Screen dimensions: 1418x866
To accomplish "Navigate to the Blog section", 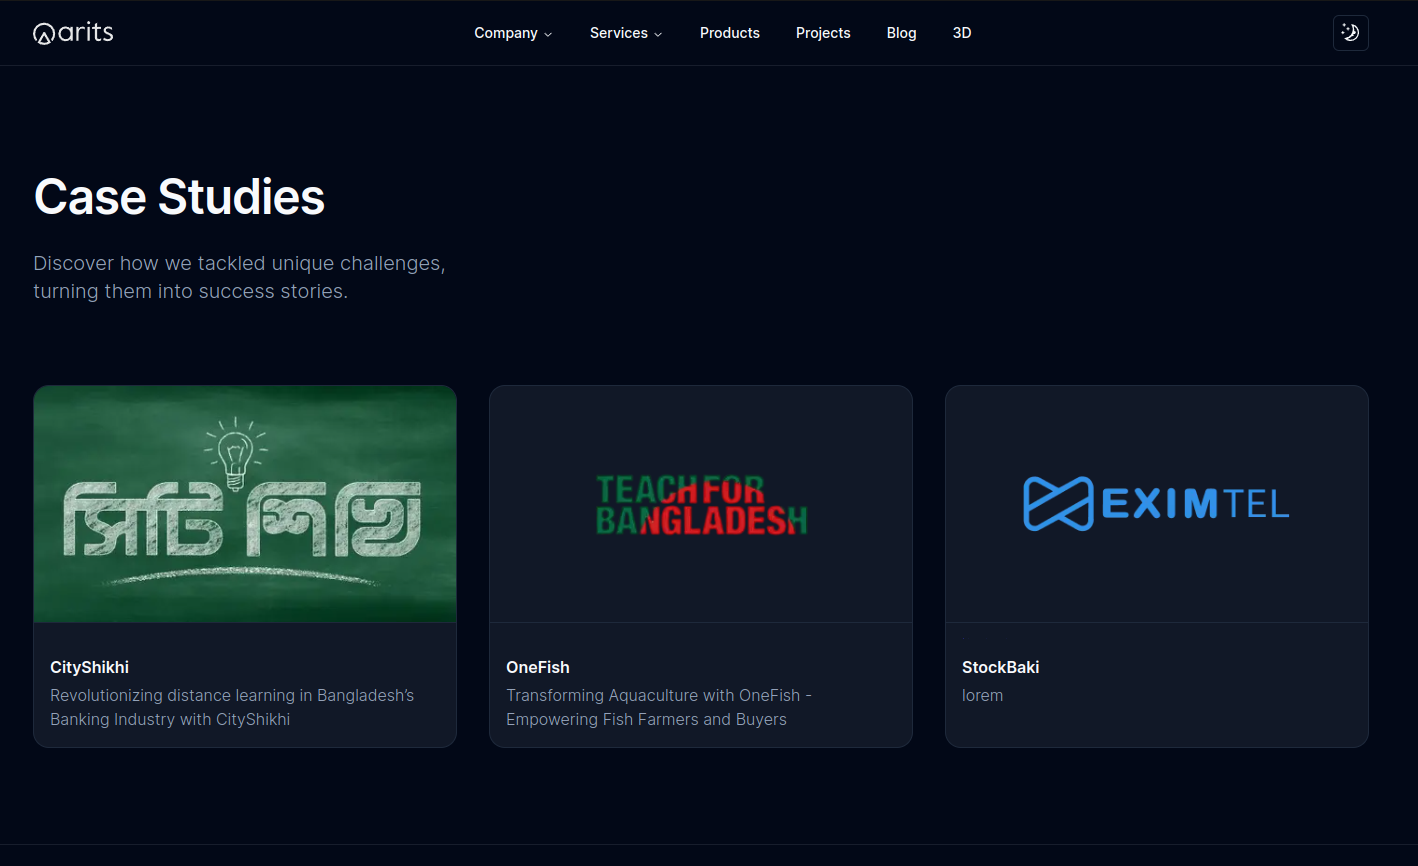I will pyautogui.click(x=901, y=32).
